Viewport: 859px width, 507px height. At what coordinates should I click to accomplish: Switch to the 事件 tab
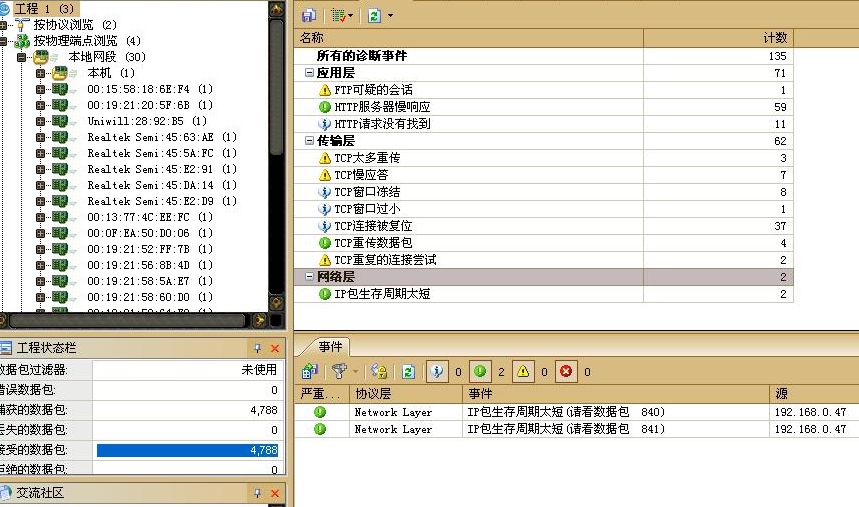[x=330, y=346]
